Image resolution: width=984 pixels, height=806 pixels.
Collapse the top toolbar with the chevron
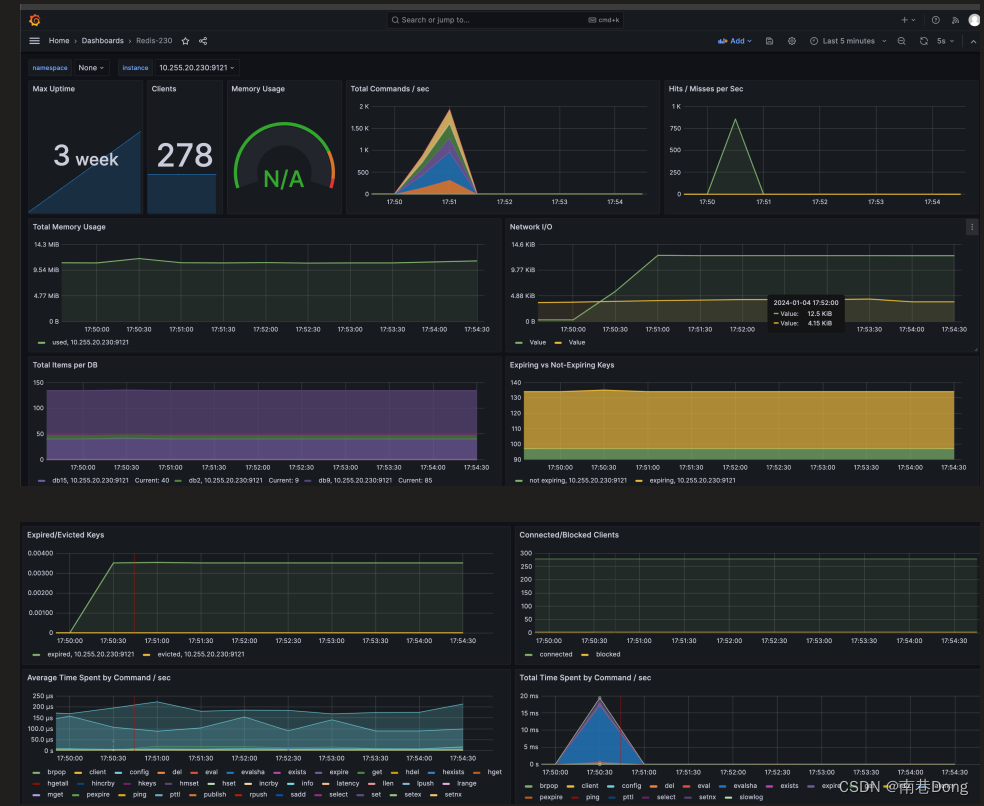(x=973, y=41)
